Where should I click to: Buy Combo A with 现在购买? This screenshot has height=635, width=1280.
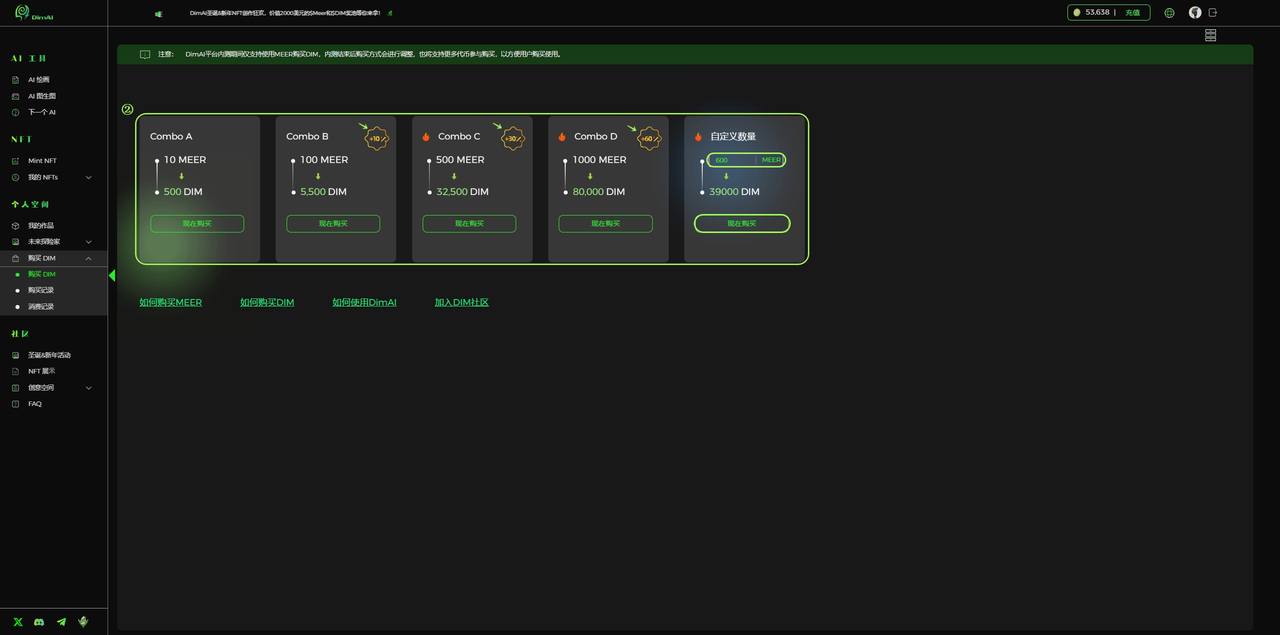(197, 224)
